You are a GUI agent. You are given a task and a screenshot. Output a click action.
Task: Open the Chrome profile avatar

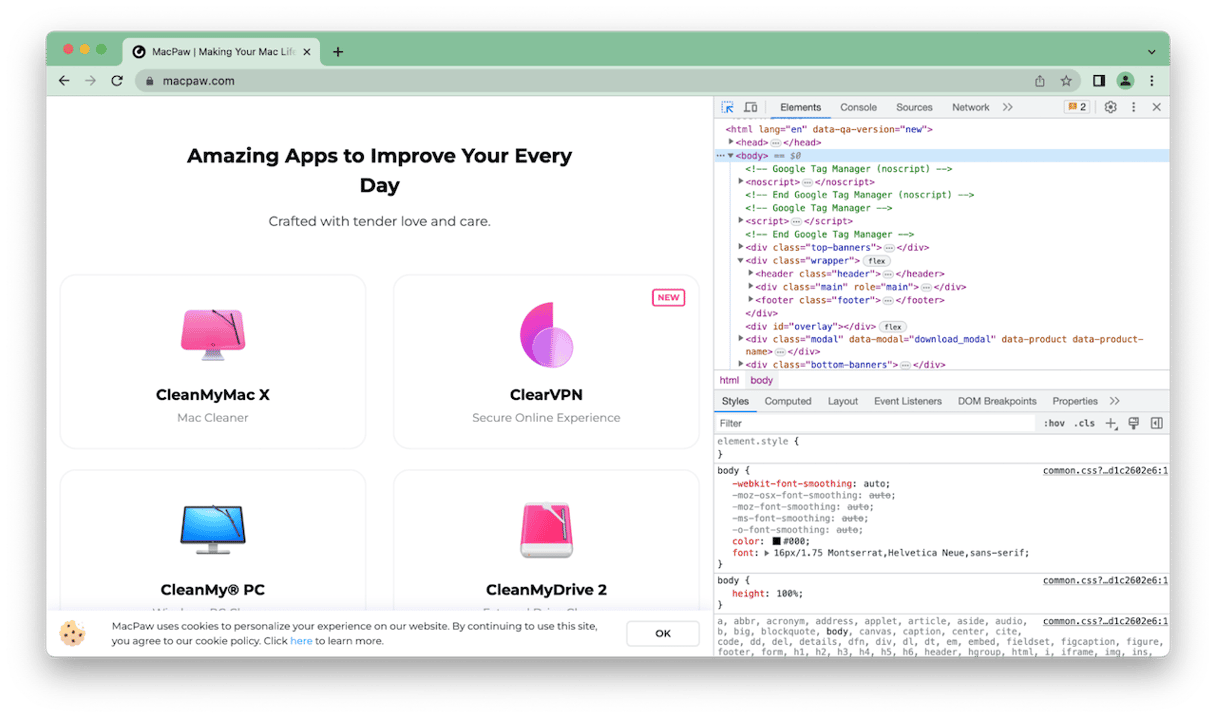point(1125,81)
